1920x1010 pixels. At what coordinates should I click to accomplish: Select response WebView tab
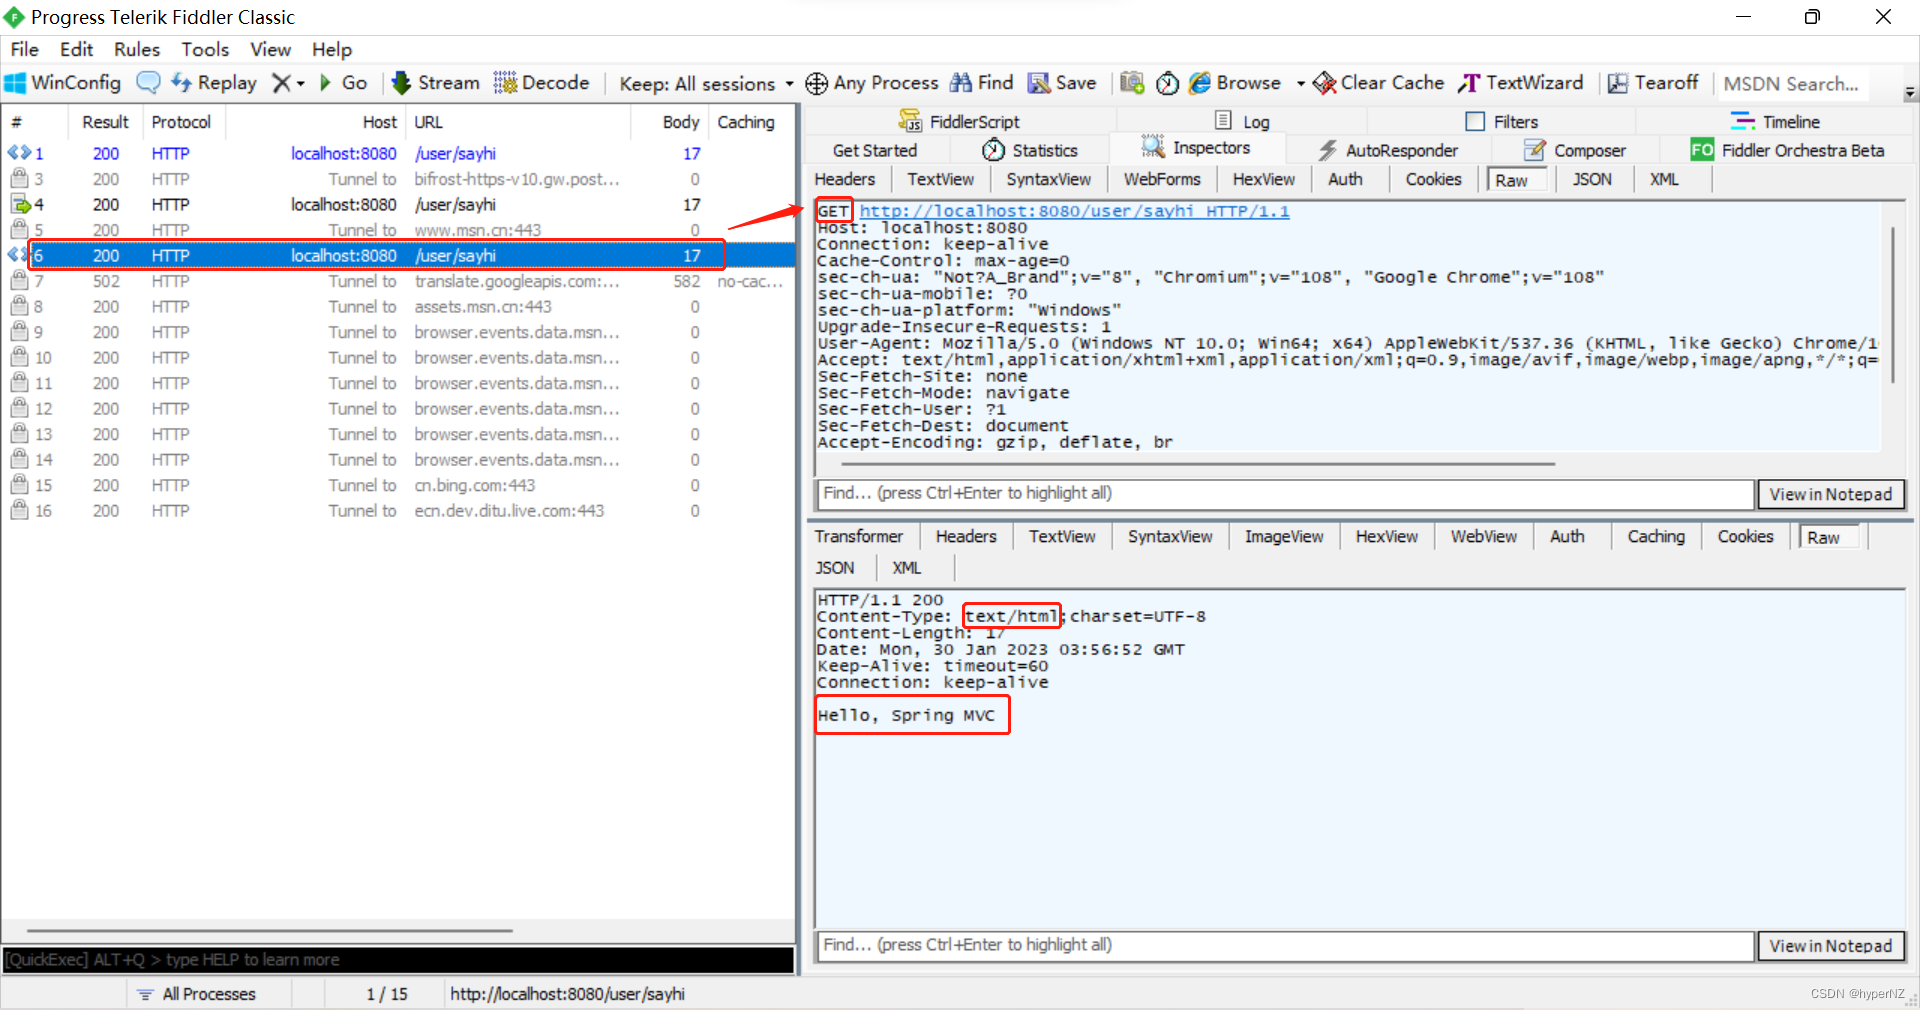(1484, 536)
